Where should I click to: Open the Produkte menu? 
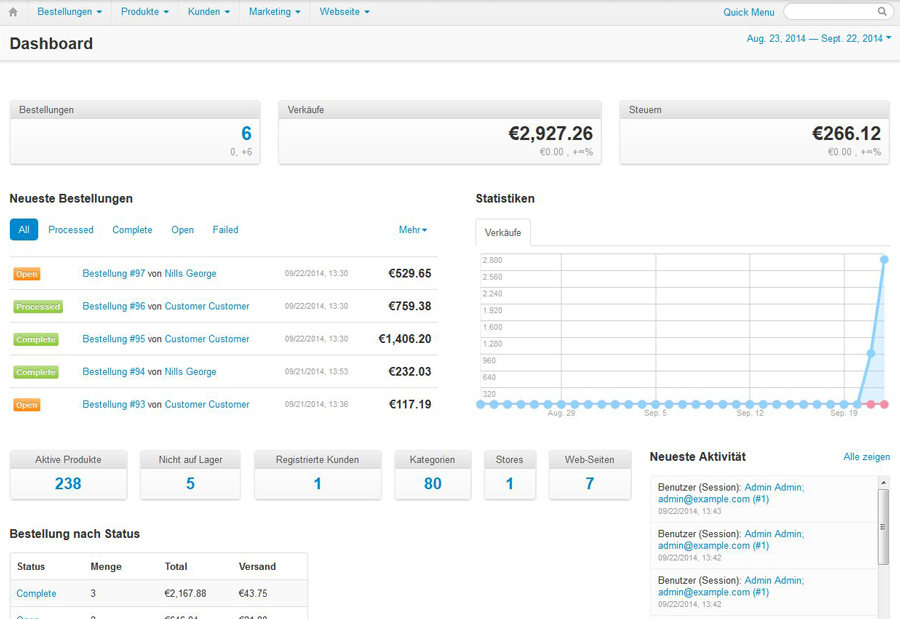point(145,11)
